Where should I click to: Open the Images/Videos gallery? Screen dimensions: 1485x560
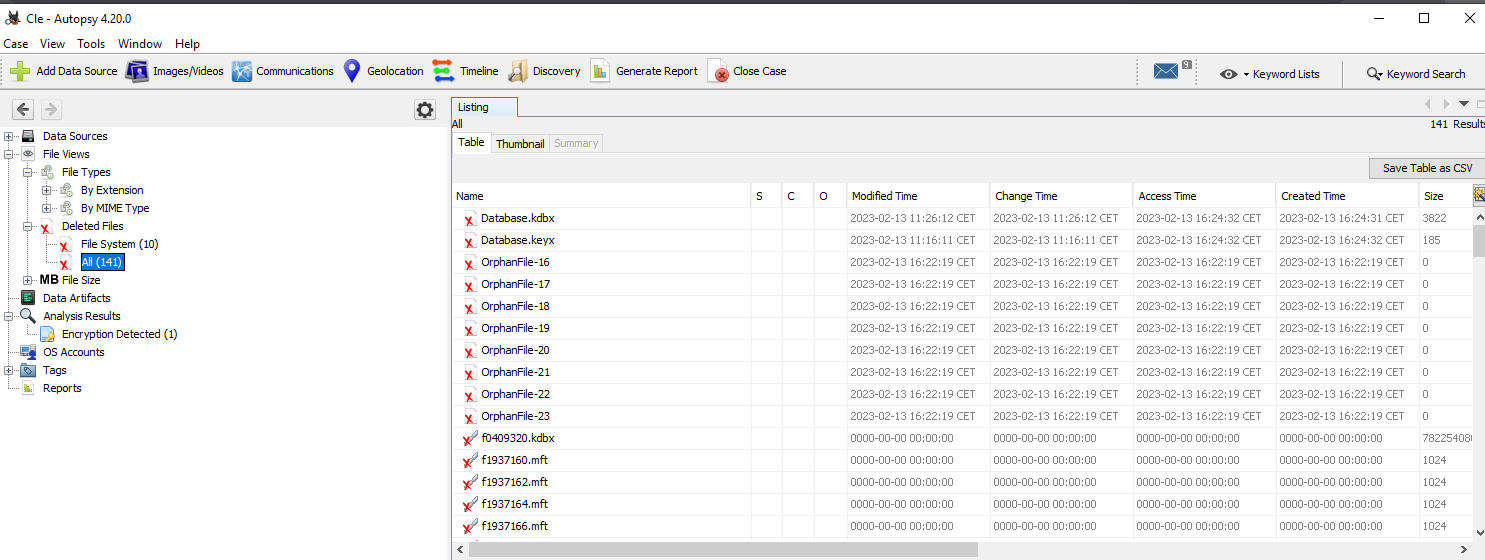[x=137, y=71]
